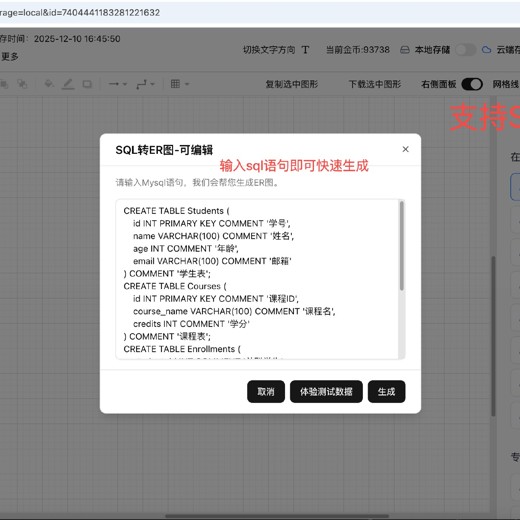
Task: Click the save time 2025-12-10 16:45:50 text
Action: click(x=77, y=39)
